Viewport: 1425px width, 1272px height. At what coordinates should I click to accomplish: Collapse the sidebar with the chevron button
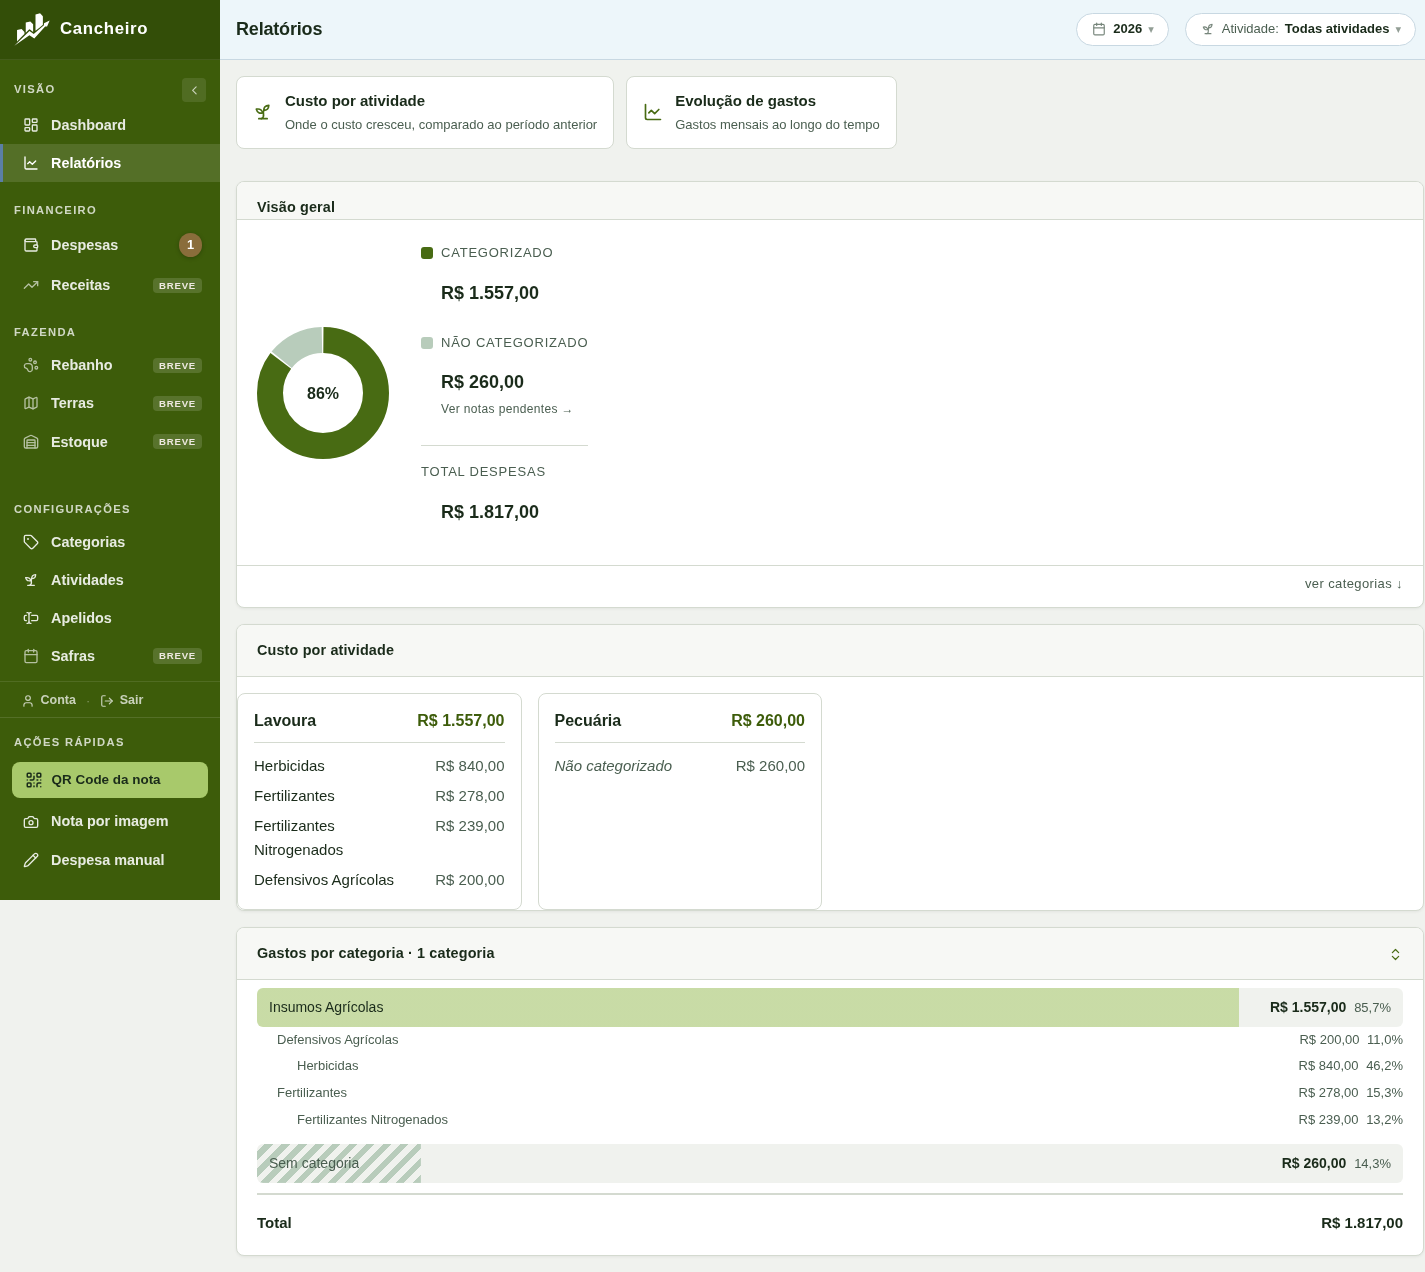[x=194, y=90]
